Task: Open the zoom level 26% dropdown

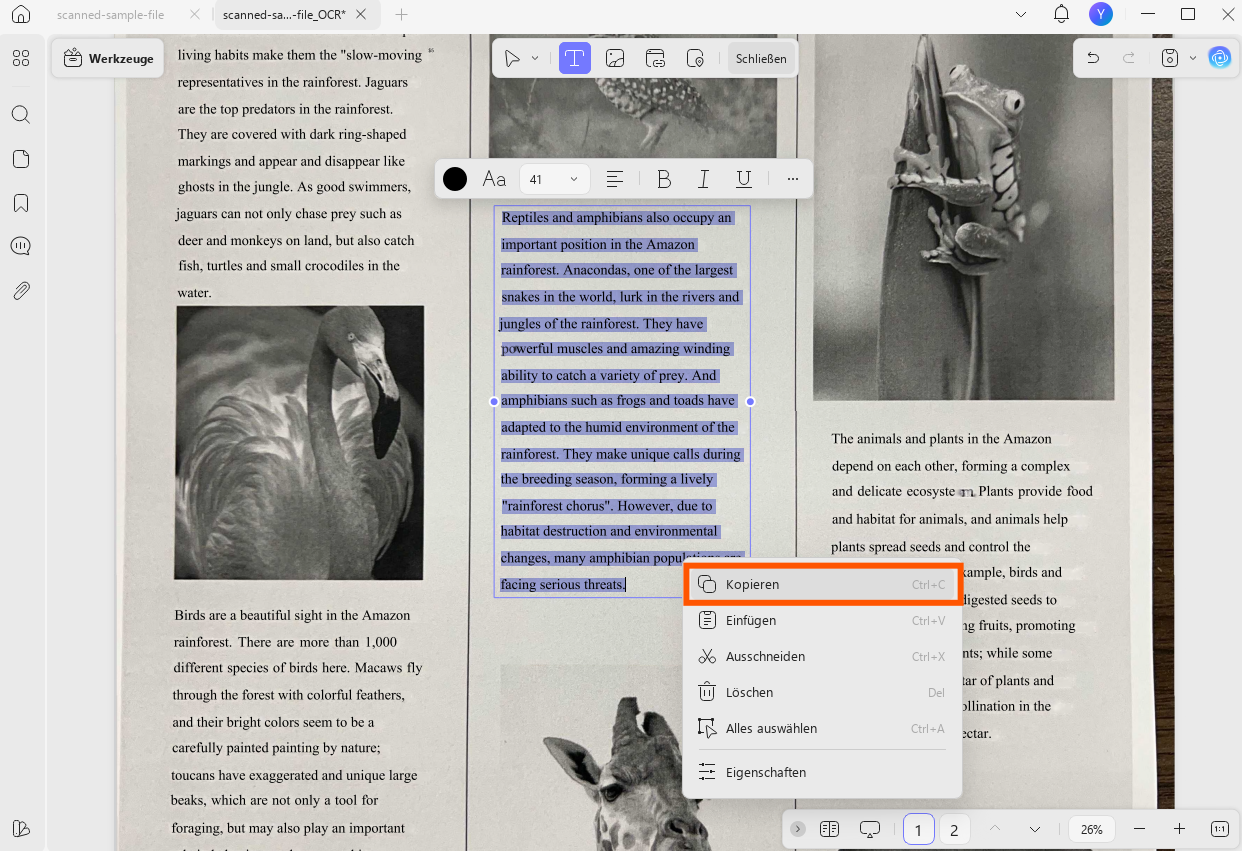Action: [1093, 829]
